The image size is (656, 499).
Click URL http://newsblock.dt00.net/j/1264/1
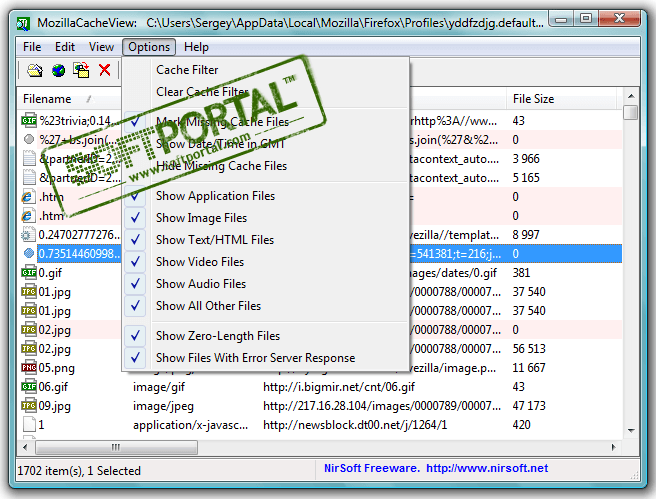(355, 425)
